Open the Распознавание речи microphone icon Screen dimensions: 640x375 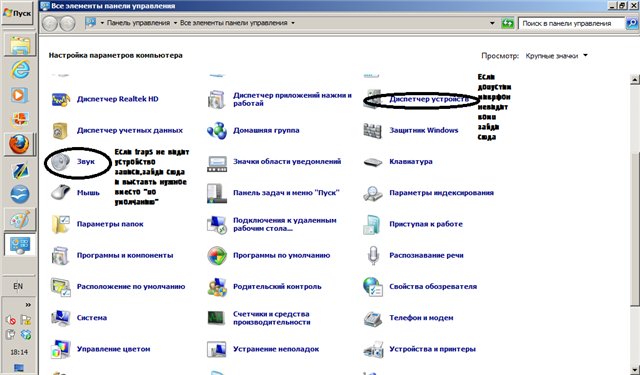373,255
